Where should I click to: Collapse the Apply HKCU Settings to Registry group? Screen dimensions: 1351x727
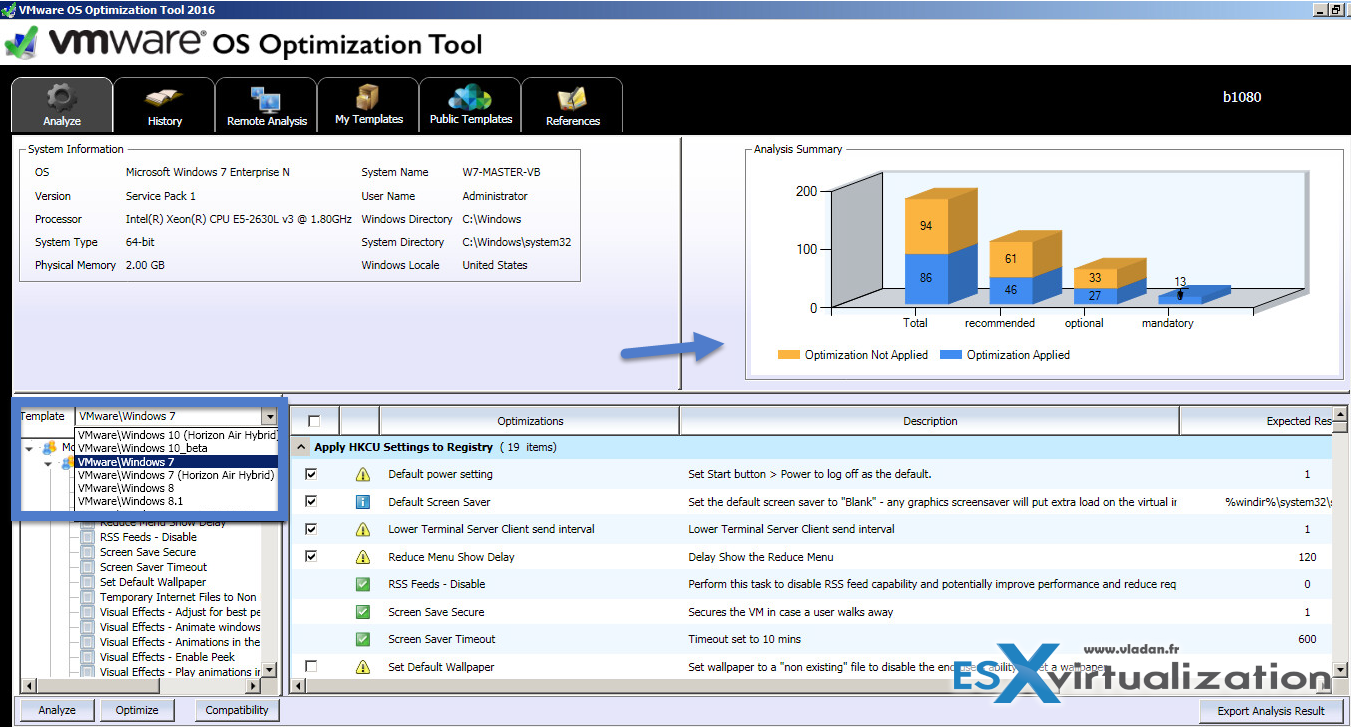point(300,447)
